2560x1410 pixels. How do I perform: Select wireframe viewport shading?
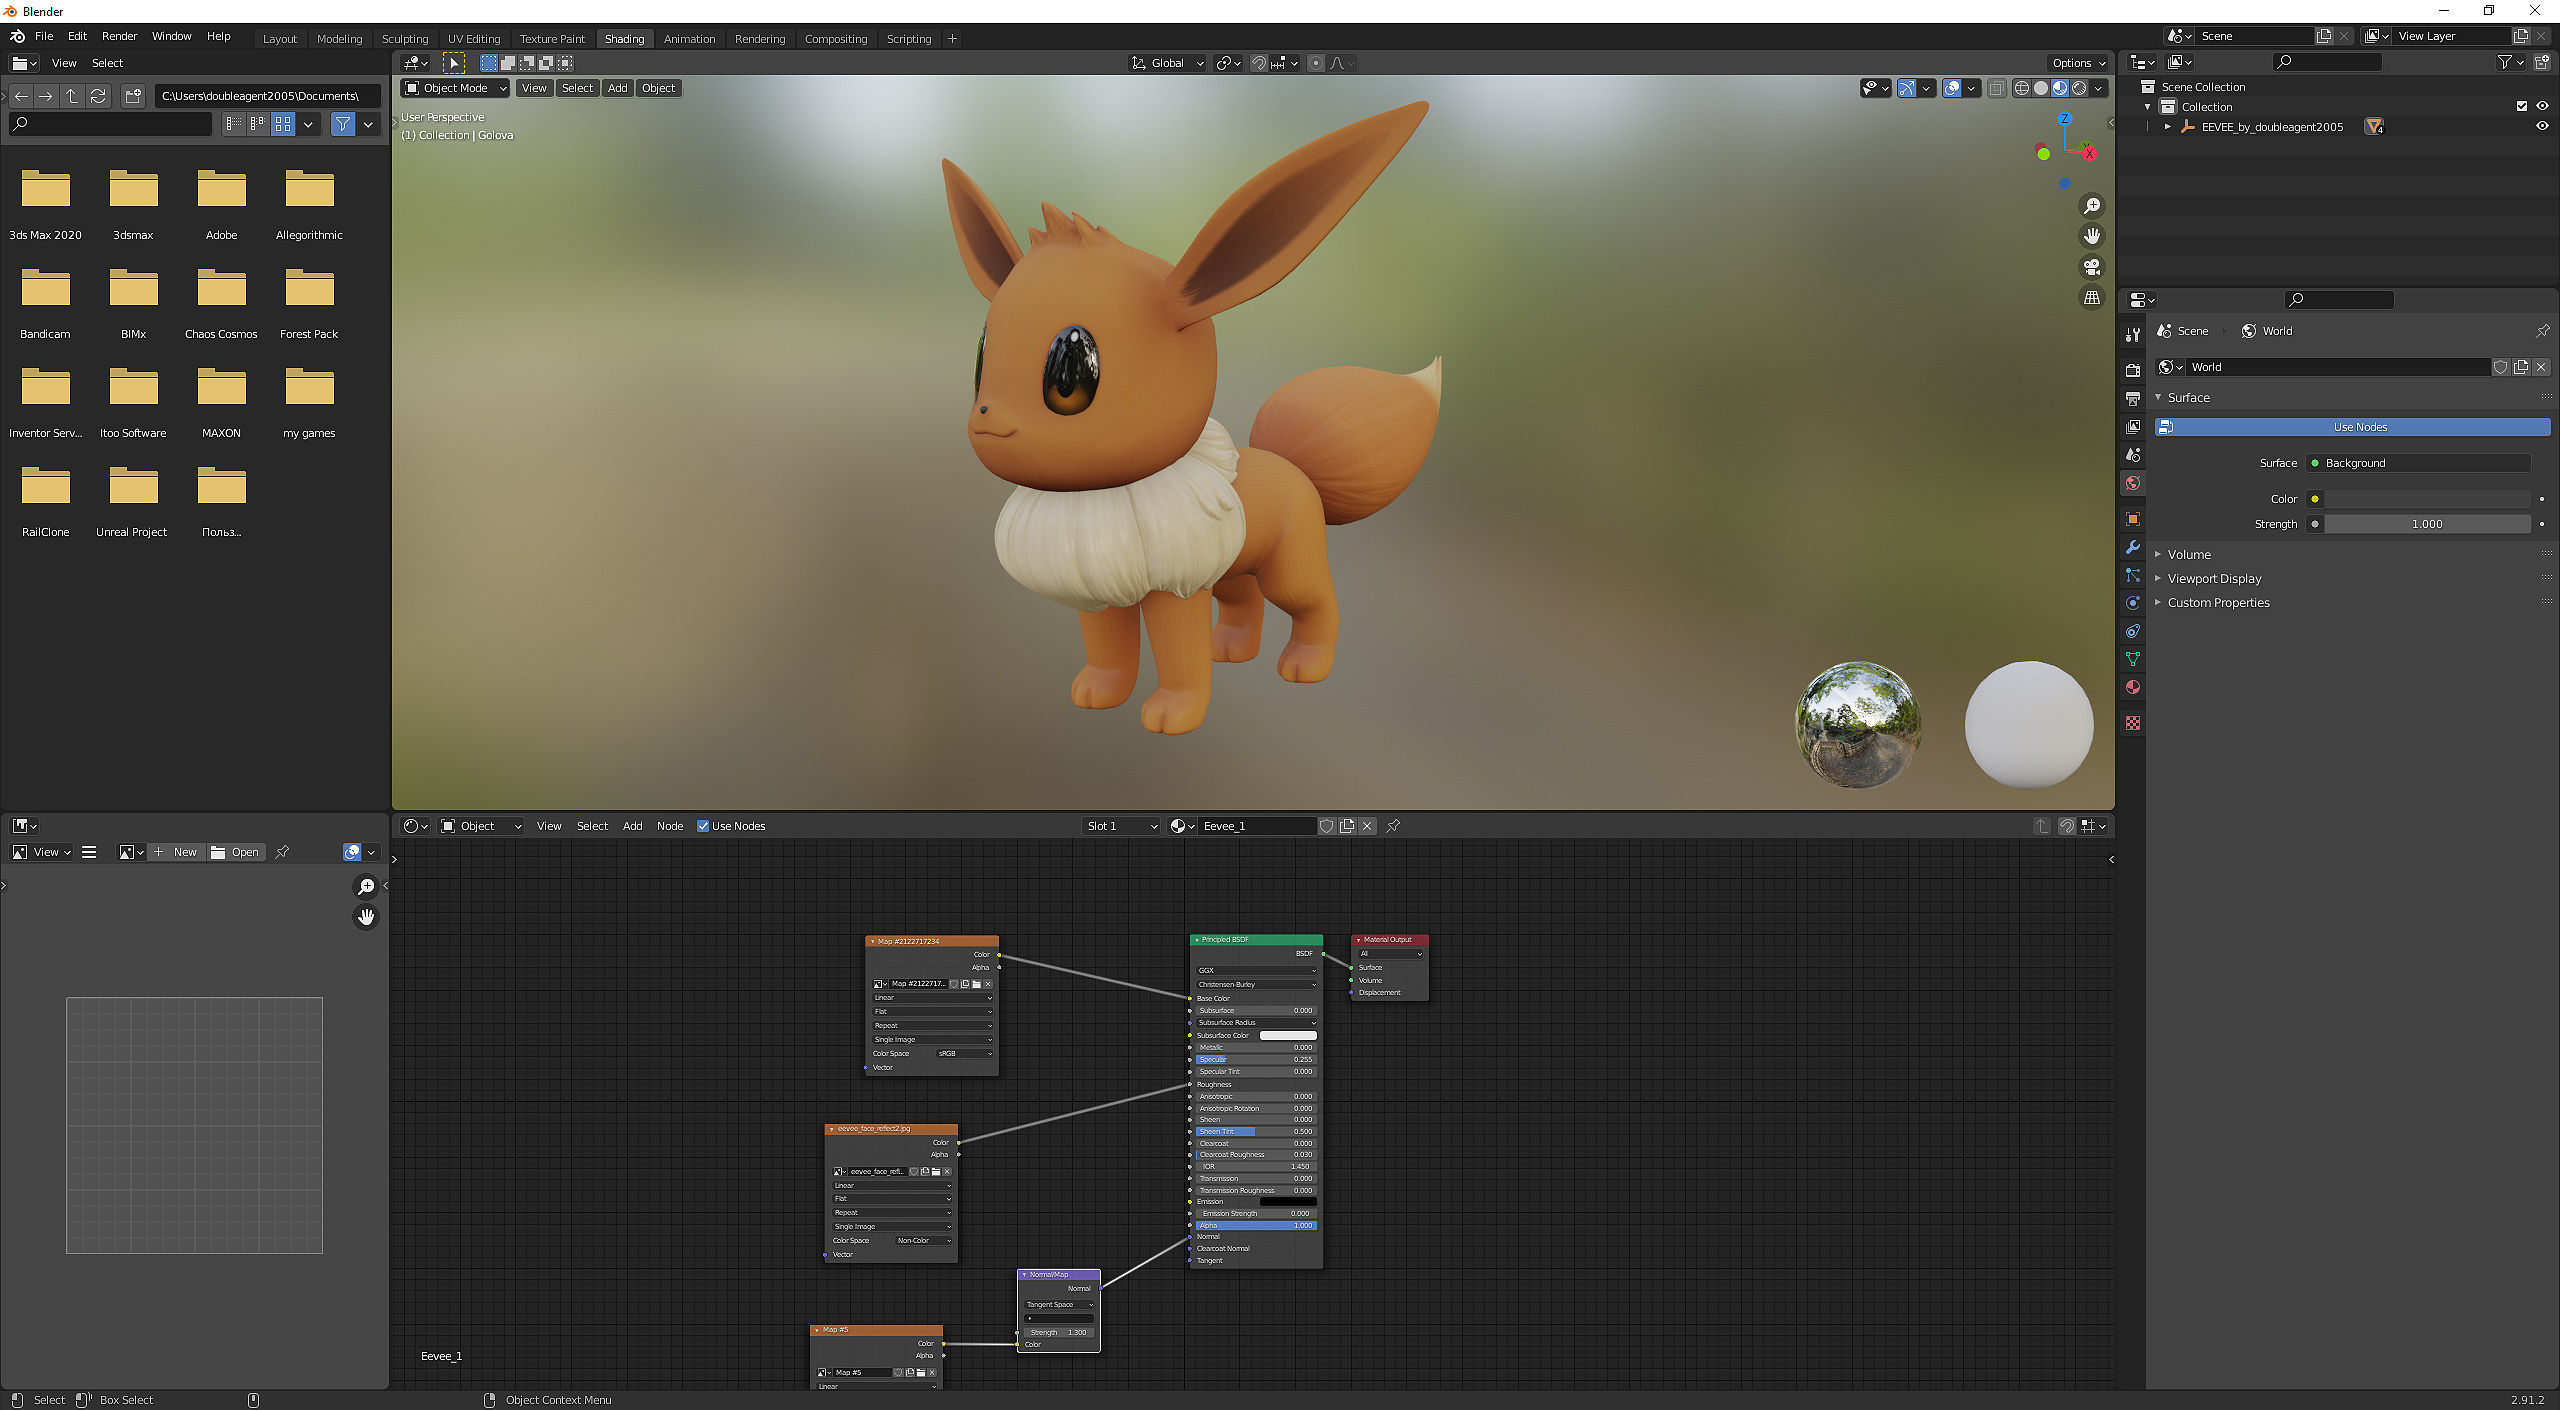pos(2022,88)
